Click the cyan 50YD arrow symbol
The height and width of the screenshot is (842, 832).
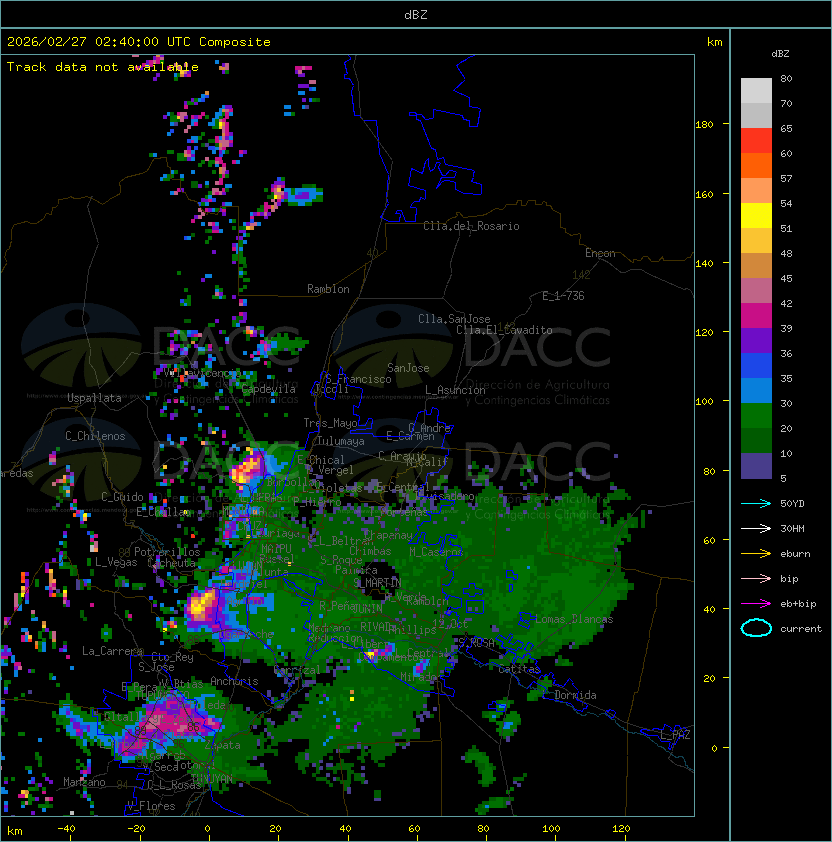coord(756,503)
